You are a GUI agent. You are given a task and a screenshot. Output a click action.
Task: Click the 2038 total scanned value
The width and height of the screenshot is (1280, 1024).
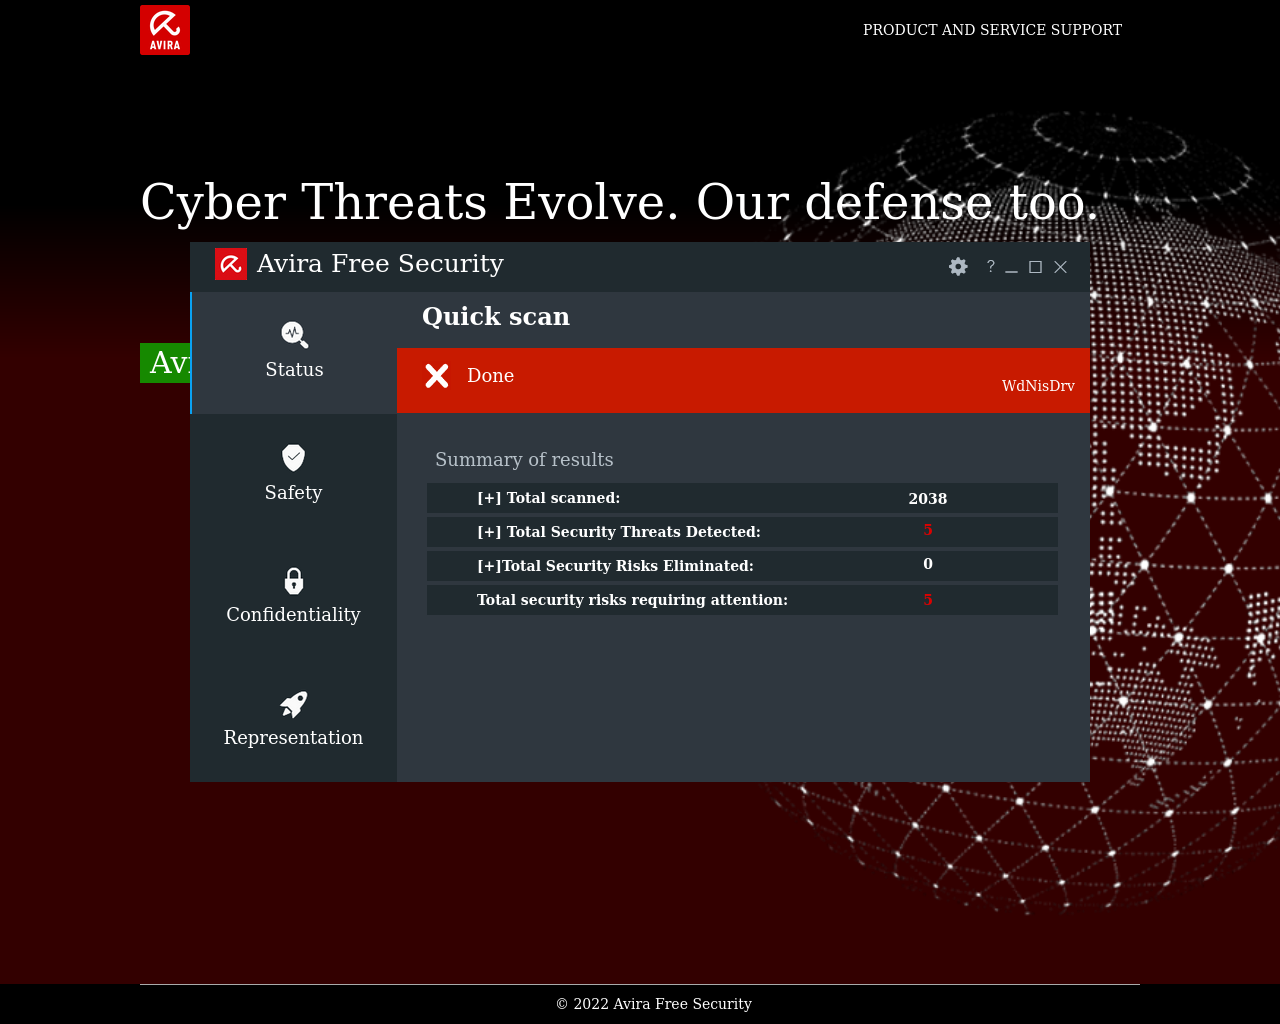928,499
